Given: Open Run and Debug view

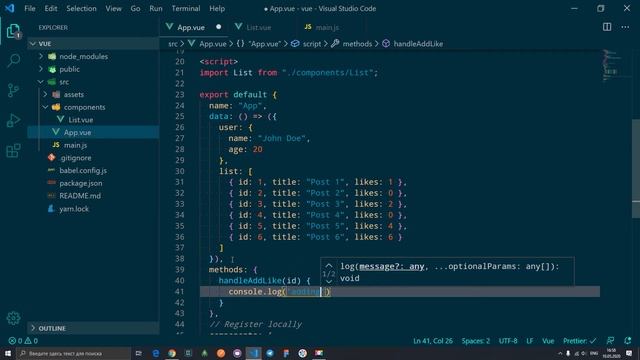Looking at the screenshot, I should coord(13,120).
